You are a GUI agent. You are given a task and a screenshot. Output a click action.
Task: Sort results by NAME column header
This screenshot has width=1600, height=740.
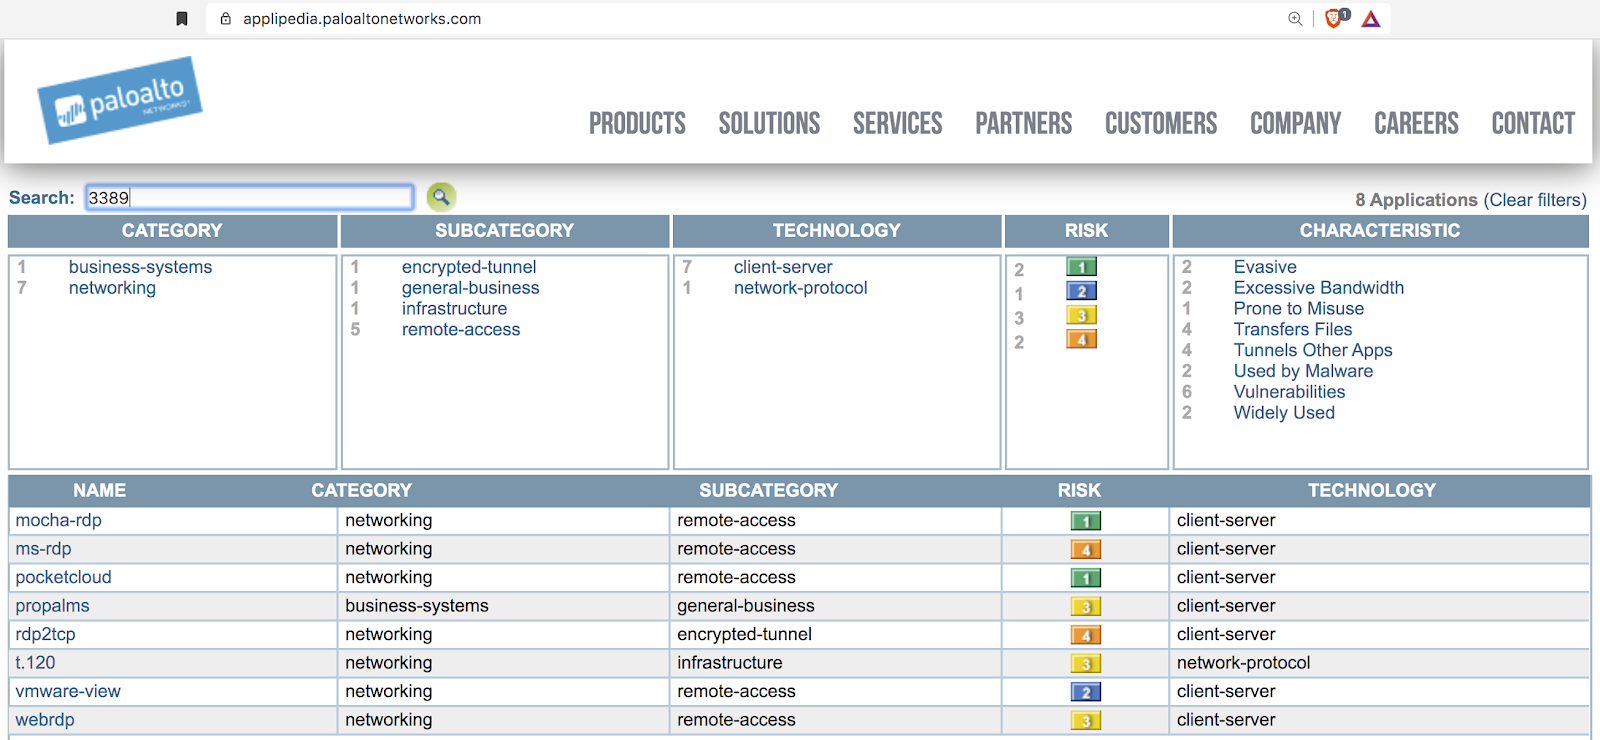click(x=99, y=491)
